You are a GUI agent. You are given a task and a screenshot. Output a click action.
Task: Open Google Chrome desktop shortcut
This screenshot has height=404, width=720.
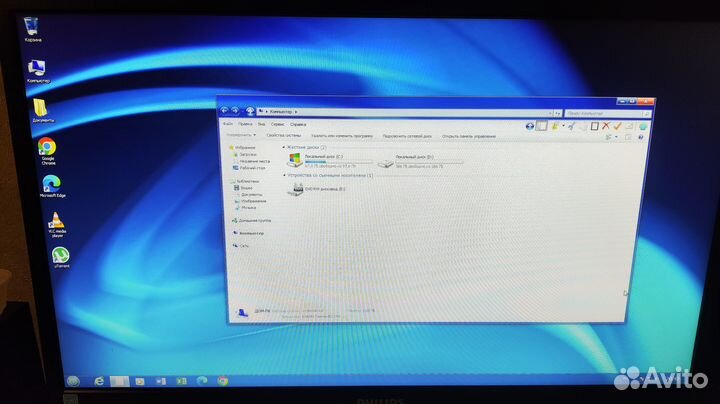pyautogui.click(x=47, y=147)
